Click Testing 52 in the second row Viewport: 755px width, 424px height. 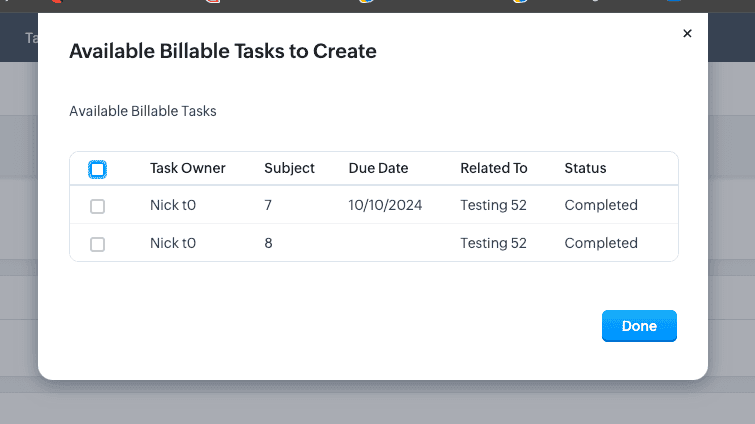click(x=493, y=243)
